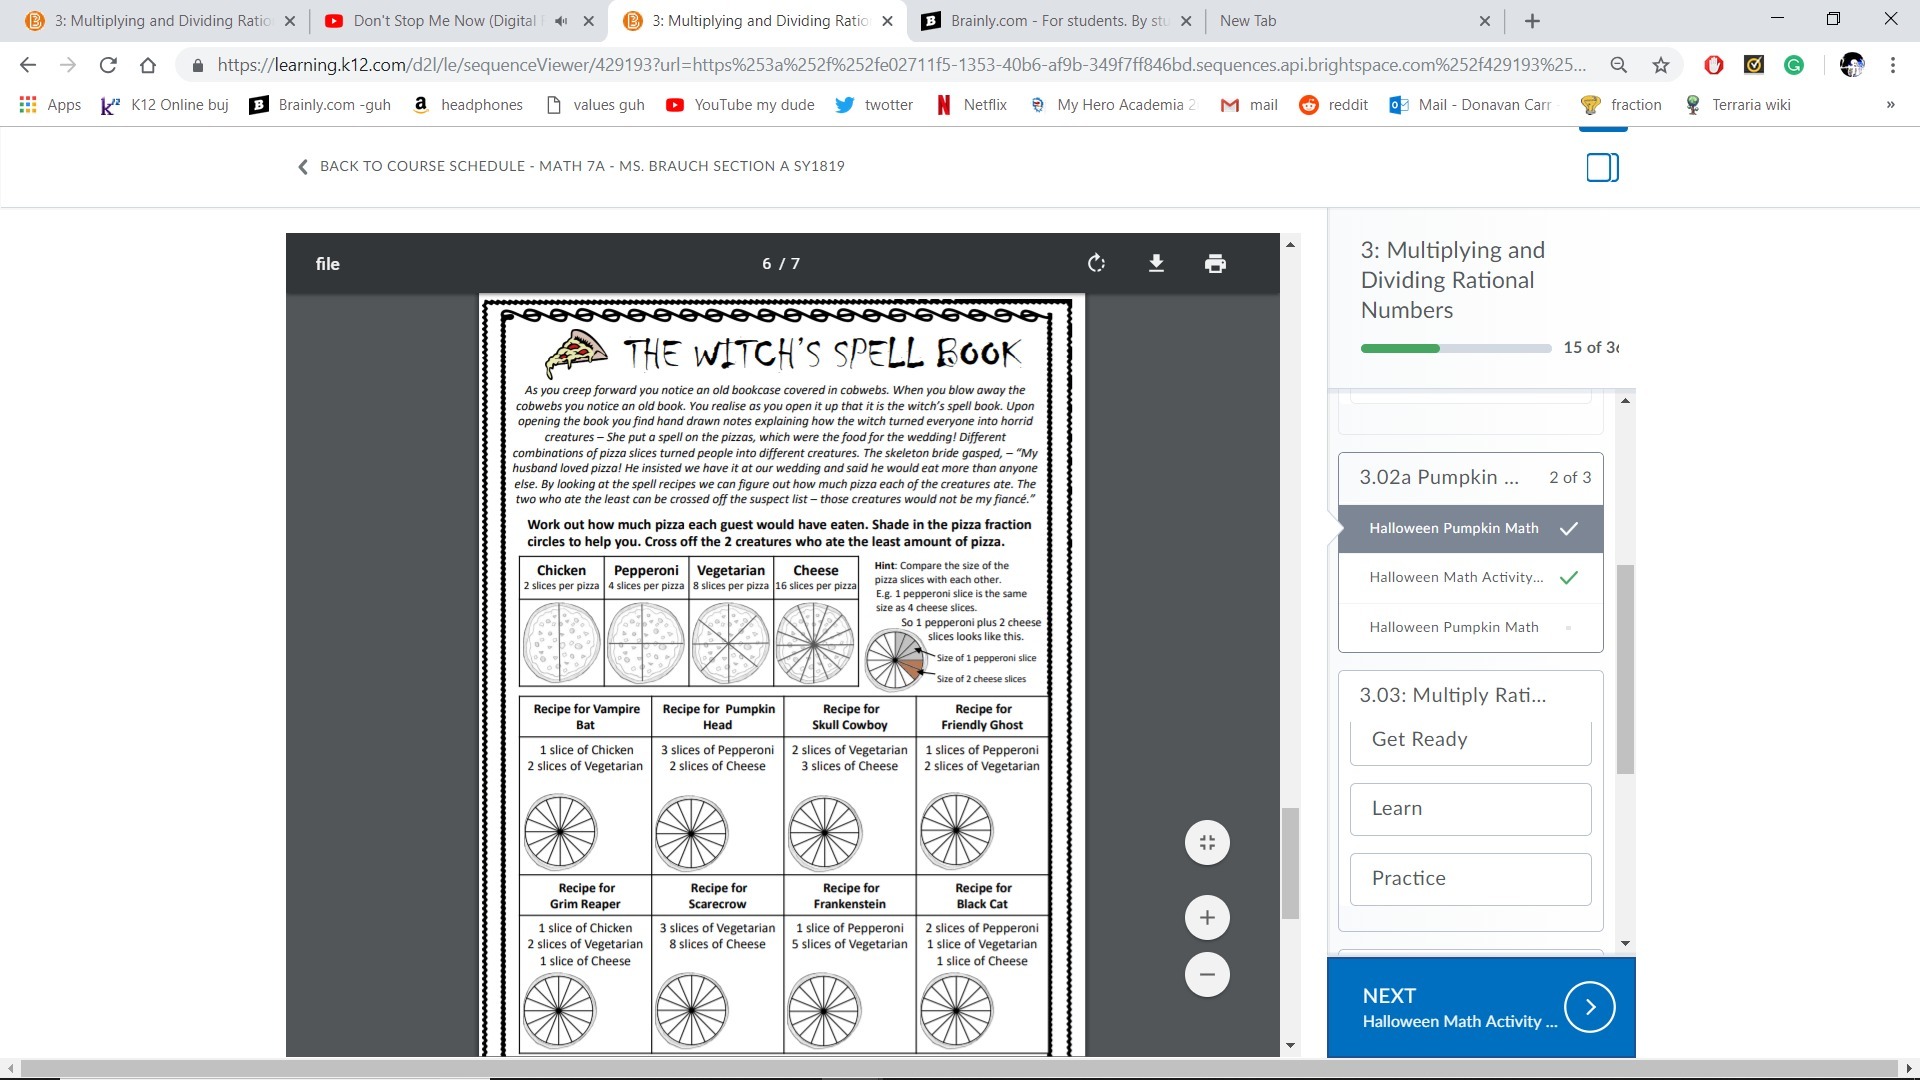The height and width of the screenshot is (1080, 1920).
Task: Mute the Don't Stop Me Now tab
Action: pos(561,21)
